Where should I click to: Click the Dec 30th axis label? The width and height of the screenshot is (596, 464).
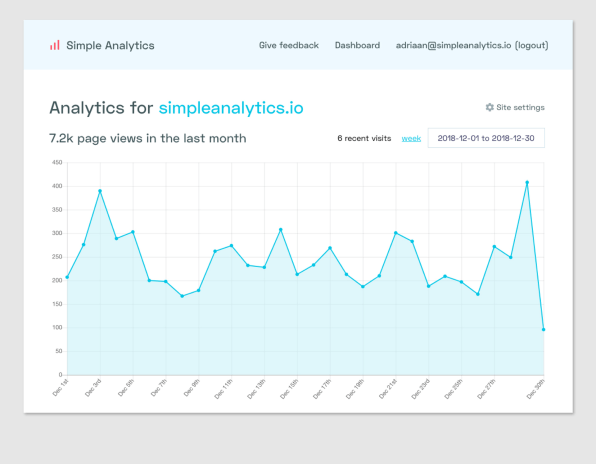tap(536, 389)
